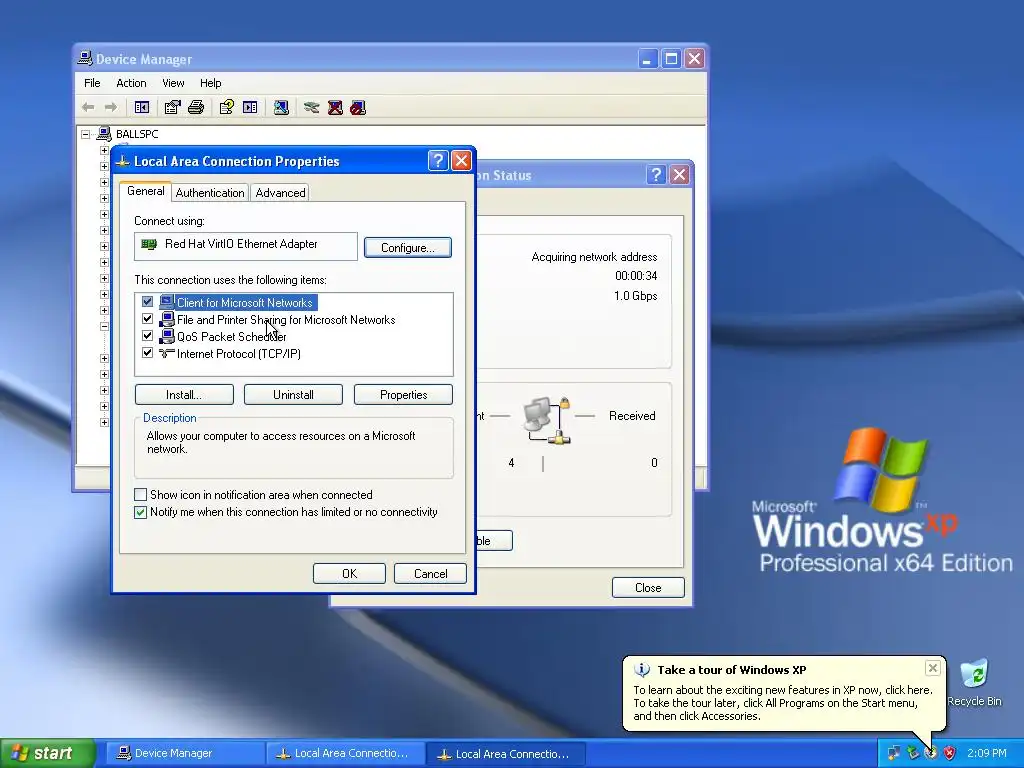Click the 2:09 PM taskbar clock

click(x=987, y=753)
